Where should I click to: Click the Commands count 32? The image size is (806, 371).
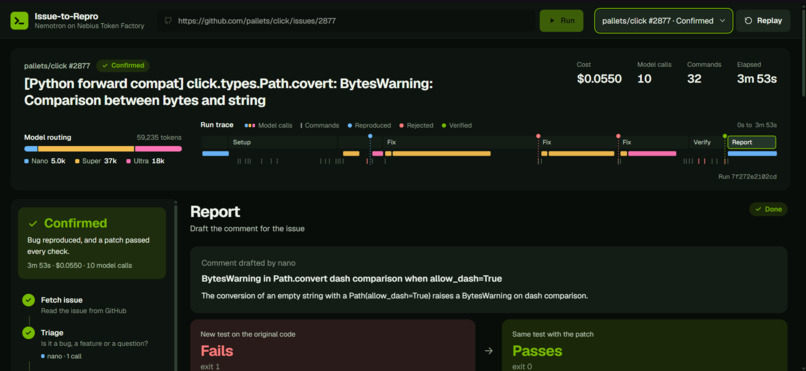[x=695, y=79]
